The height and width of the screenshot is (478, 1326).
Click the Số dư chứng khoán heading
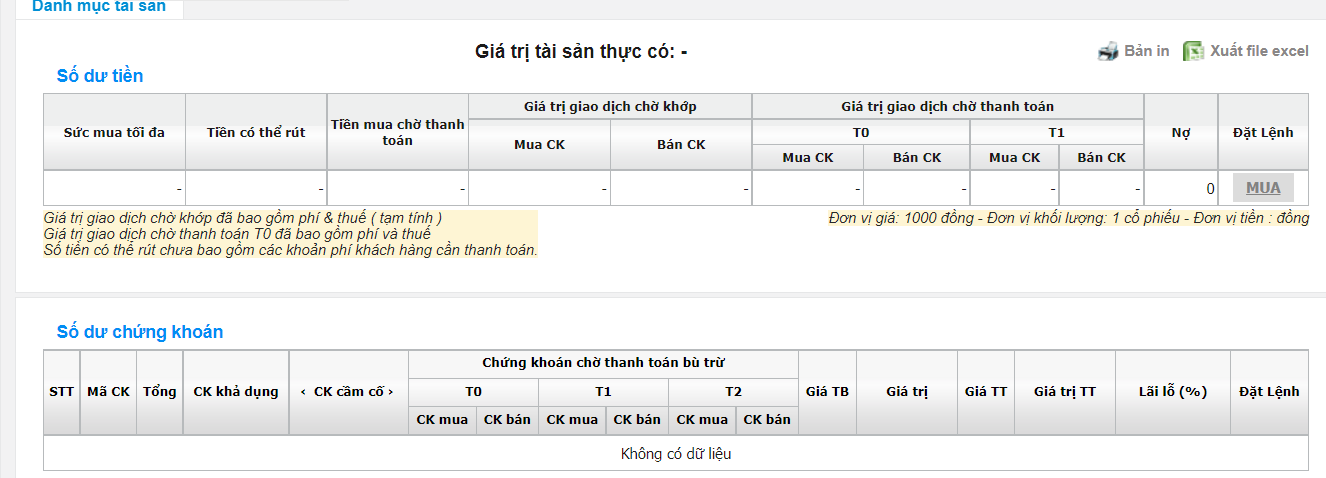140,332
